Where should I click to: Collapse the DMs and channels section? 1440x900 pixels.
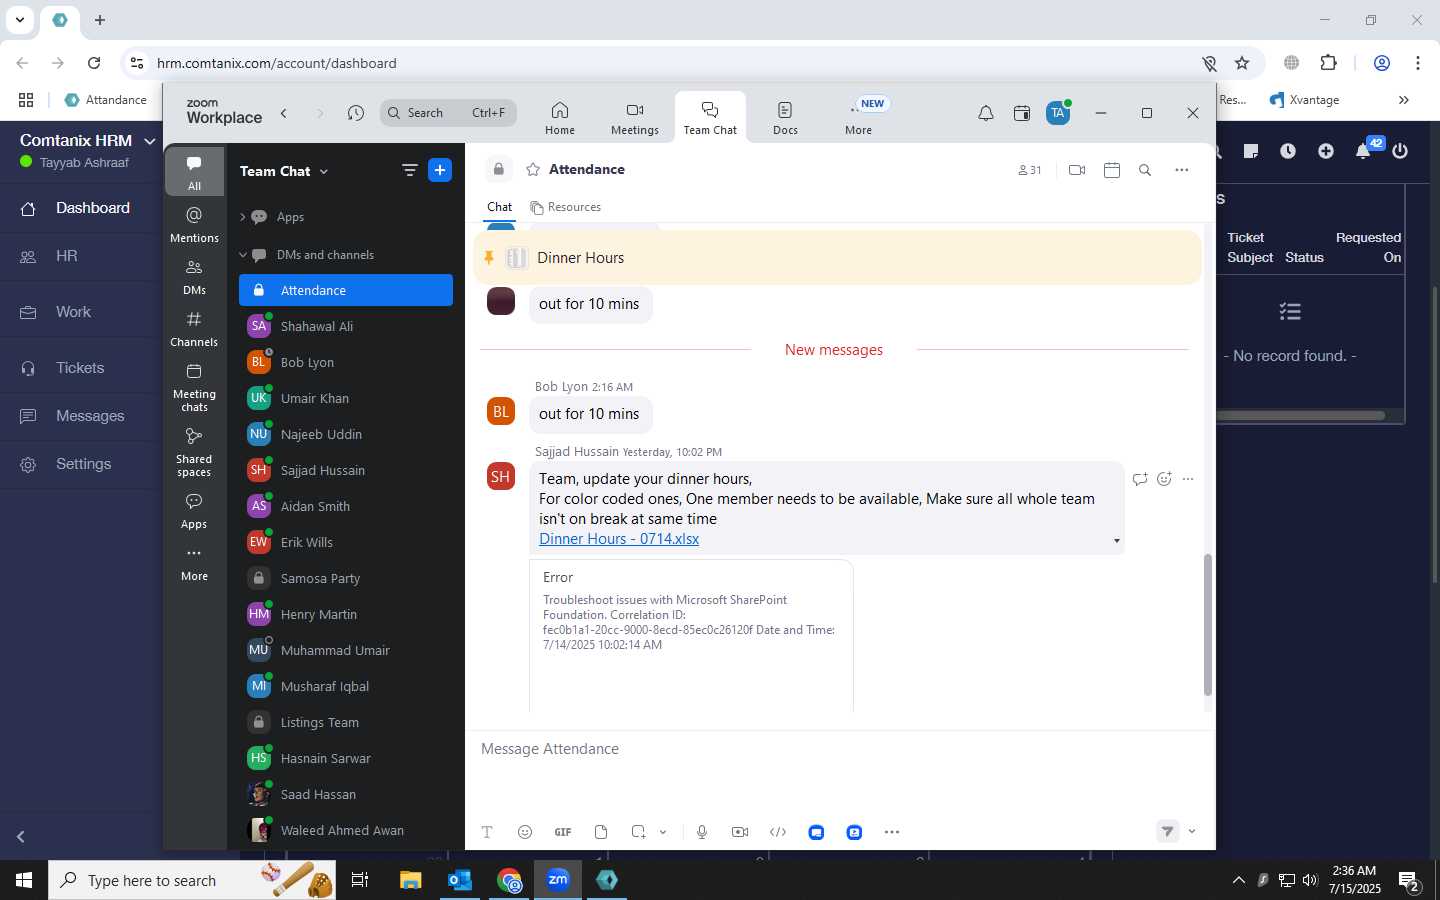(x=243, y=255)
